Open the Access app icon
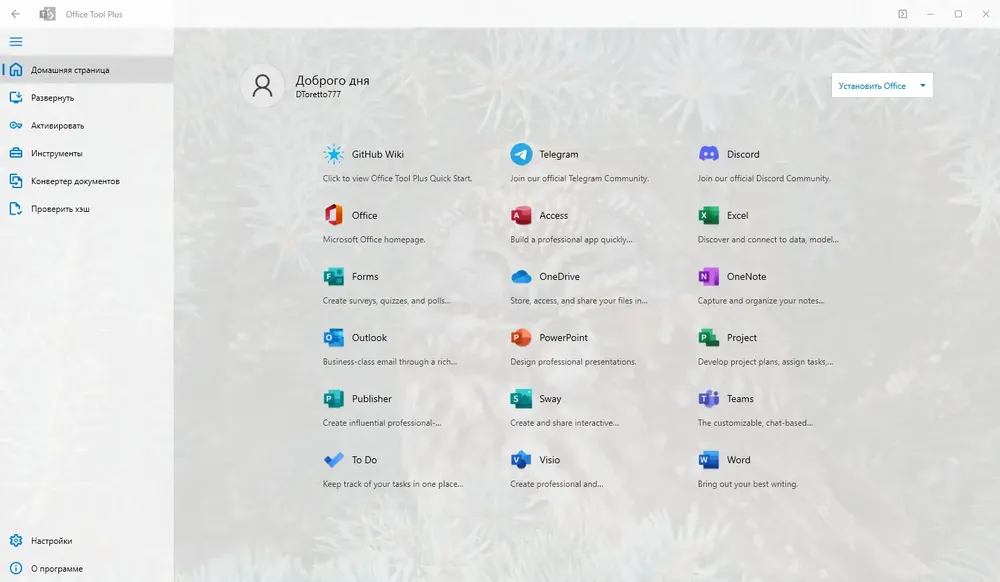Image resolution: width=1000 pixels, height=582 pixels. pos(521,215)
